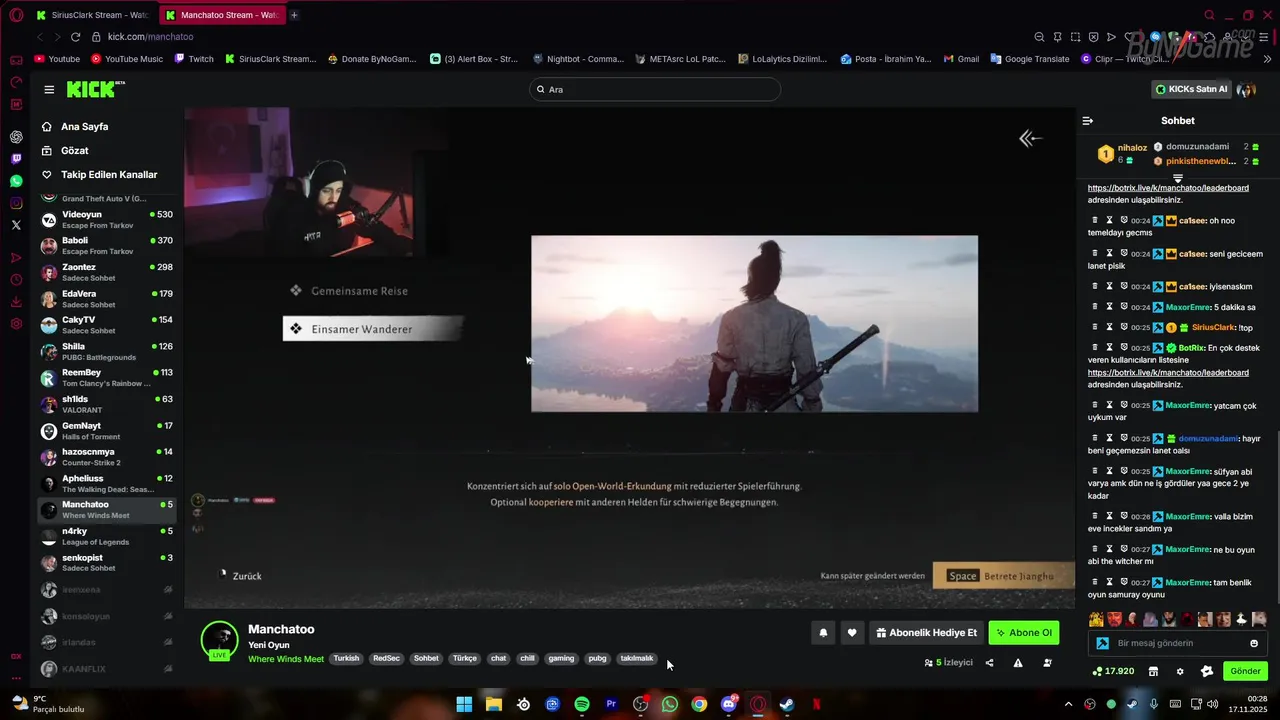Click the Turkish tag

tap(346, 659)
